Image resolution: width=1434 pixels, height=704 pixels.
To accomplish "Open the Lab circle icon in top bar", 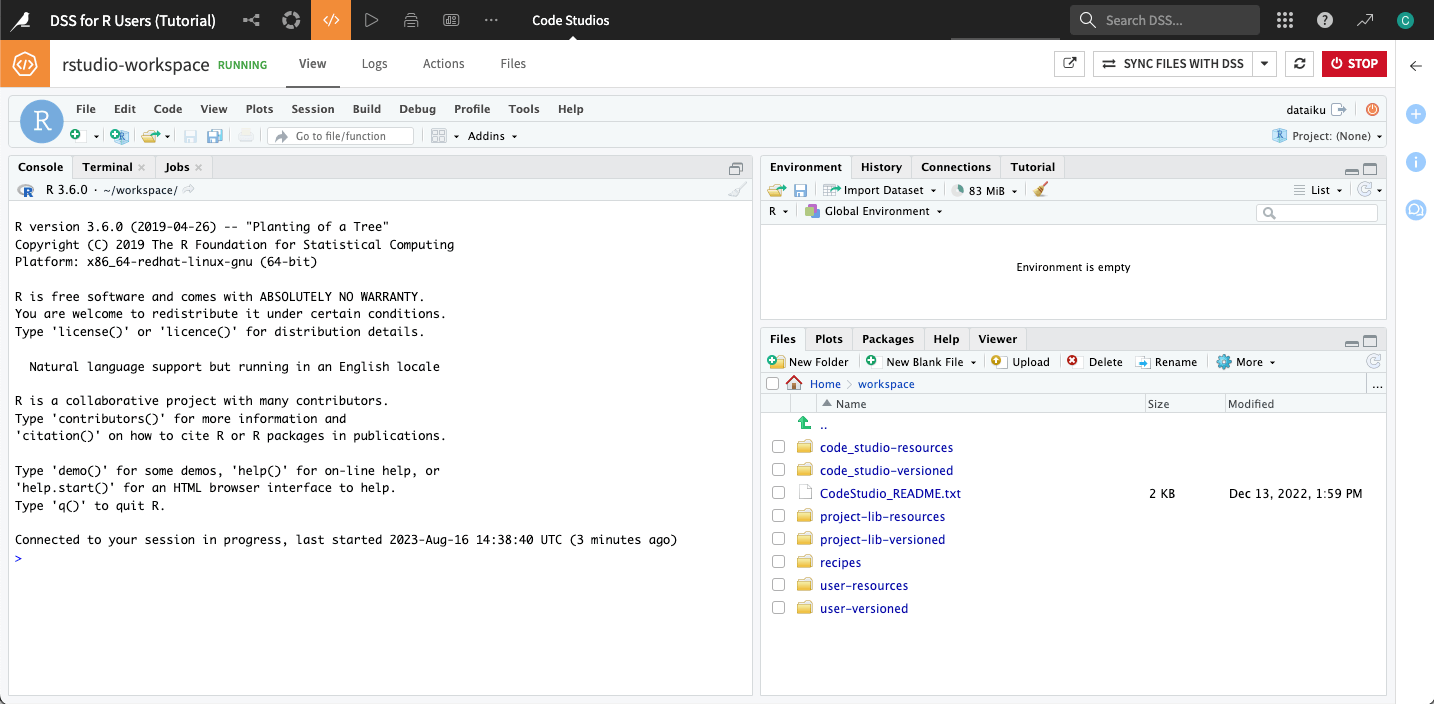I will pyautogui.click(x=291, y=20).
